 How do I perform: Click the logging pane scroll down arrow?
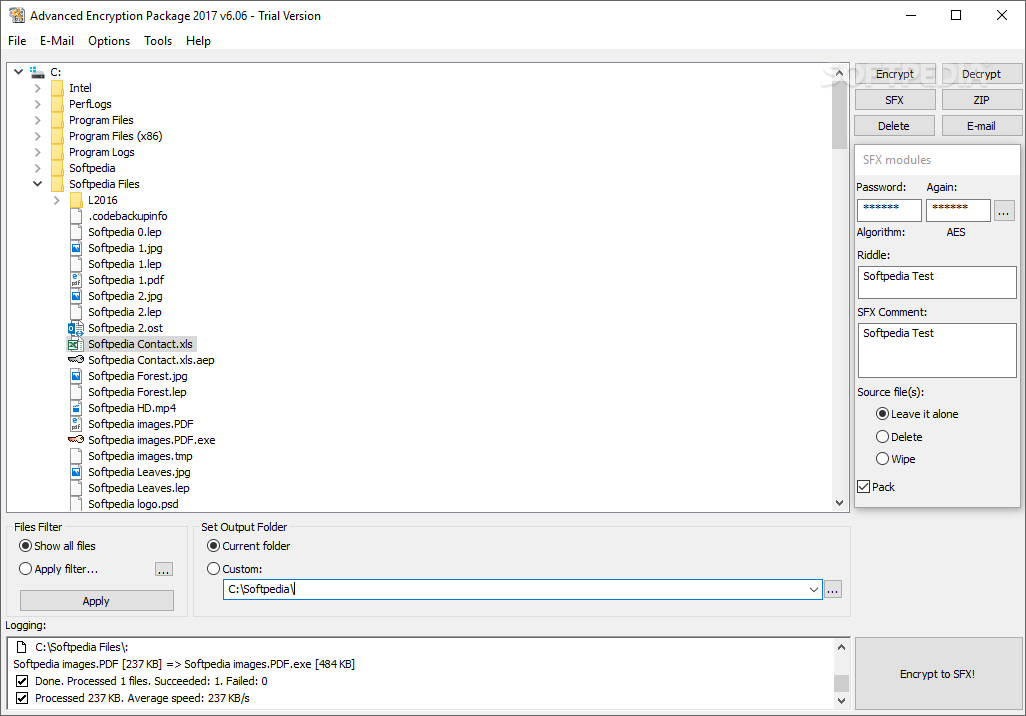pos(841,701)
